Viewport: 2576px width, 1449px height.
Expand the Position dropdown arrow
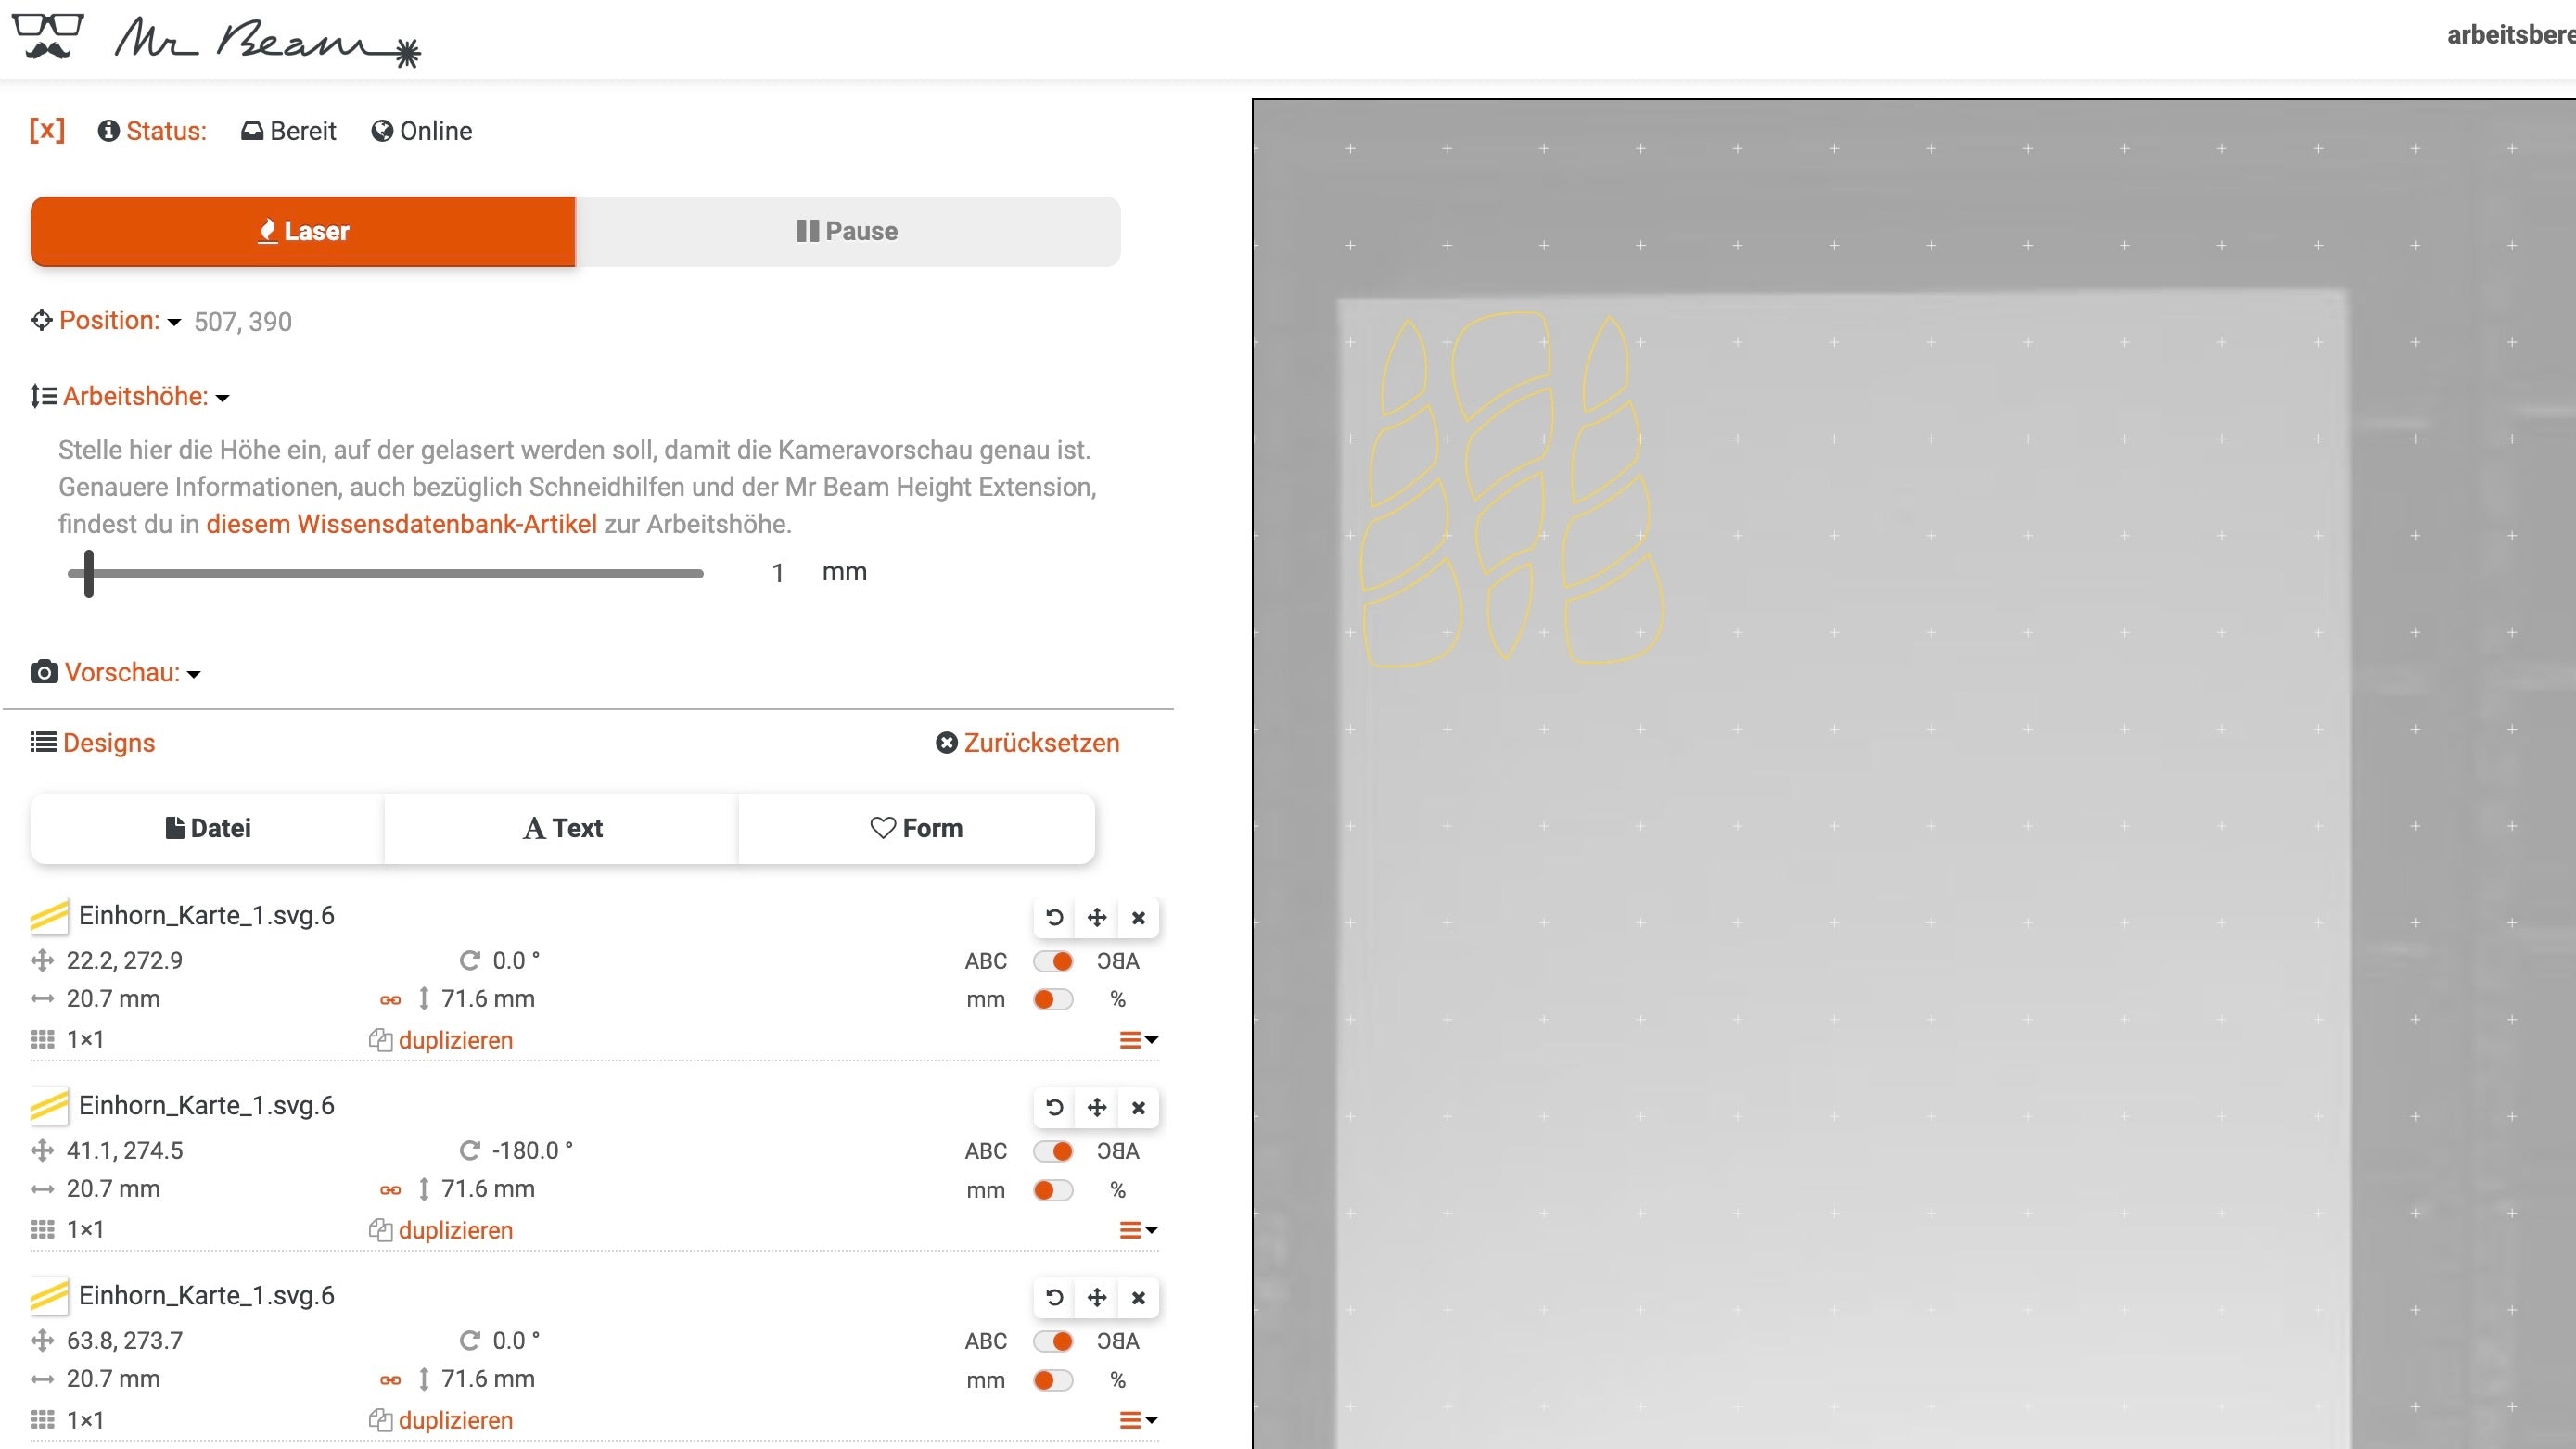click(175, 320)
